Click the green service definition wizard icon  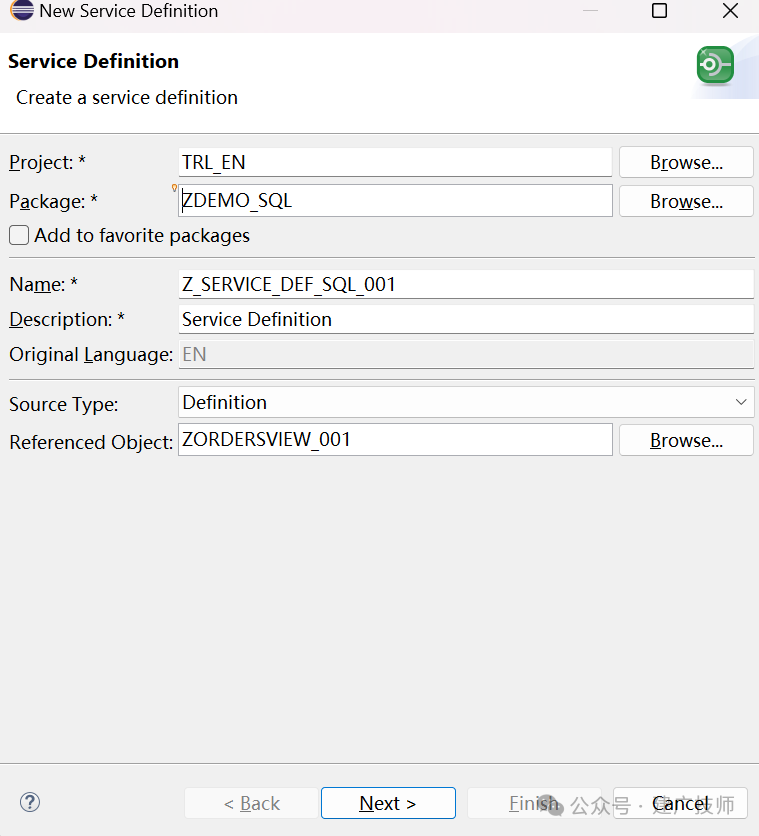[715, 66]
